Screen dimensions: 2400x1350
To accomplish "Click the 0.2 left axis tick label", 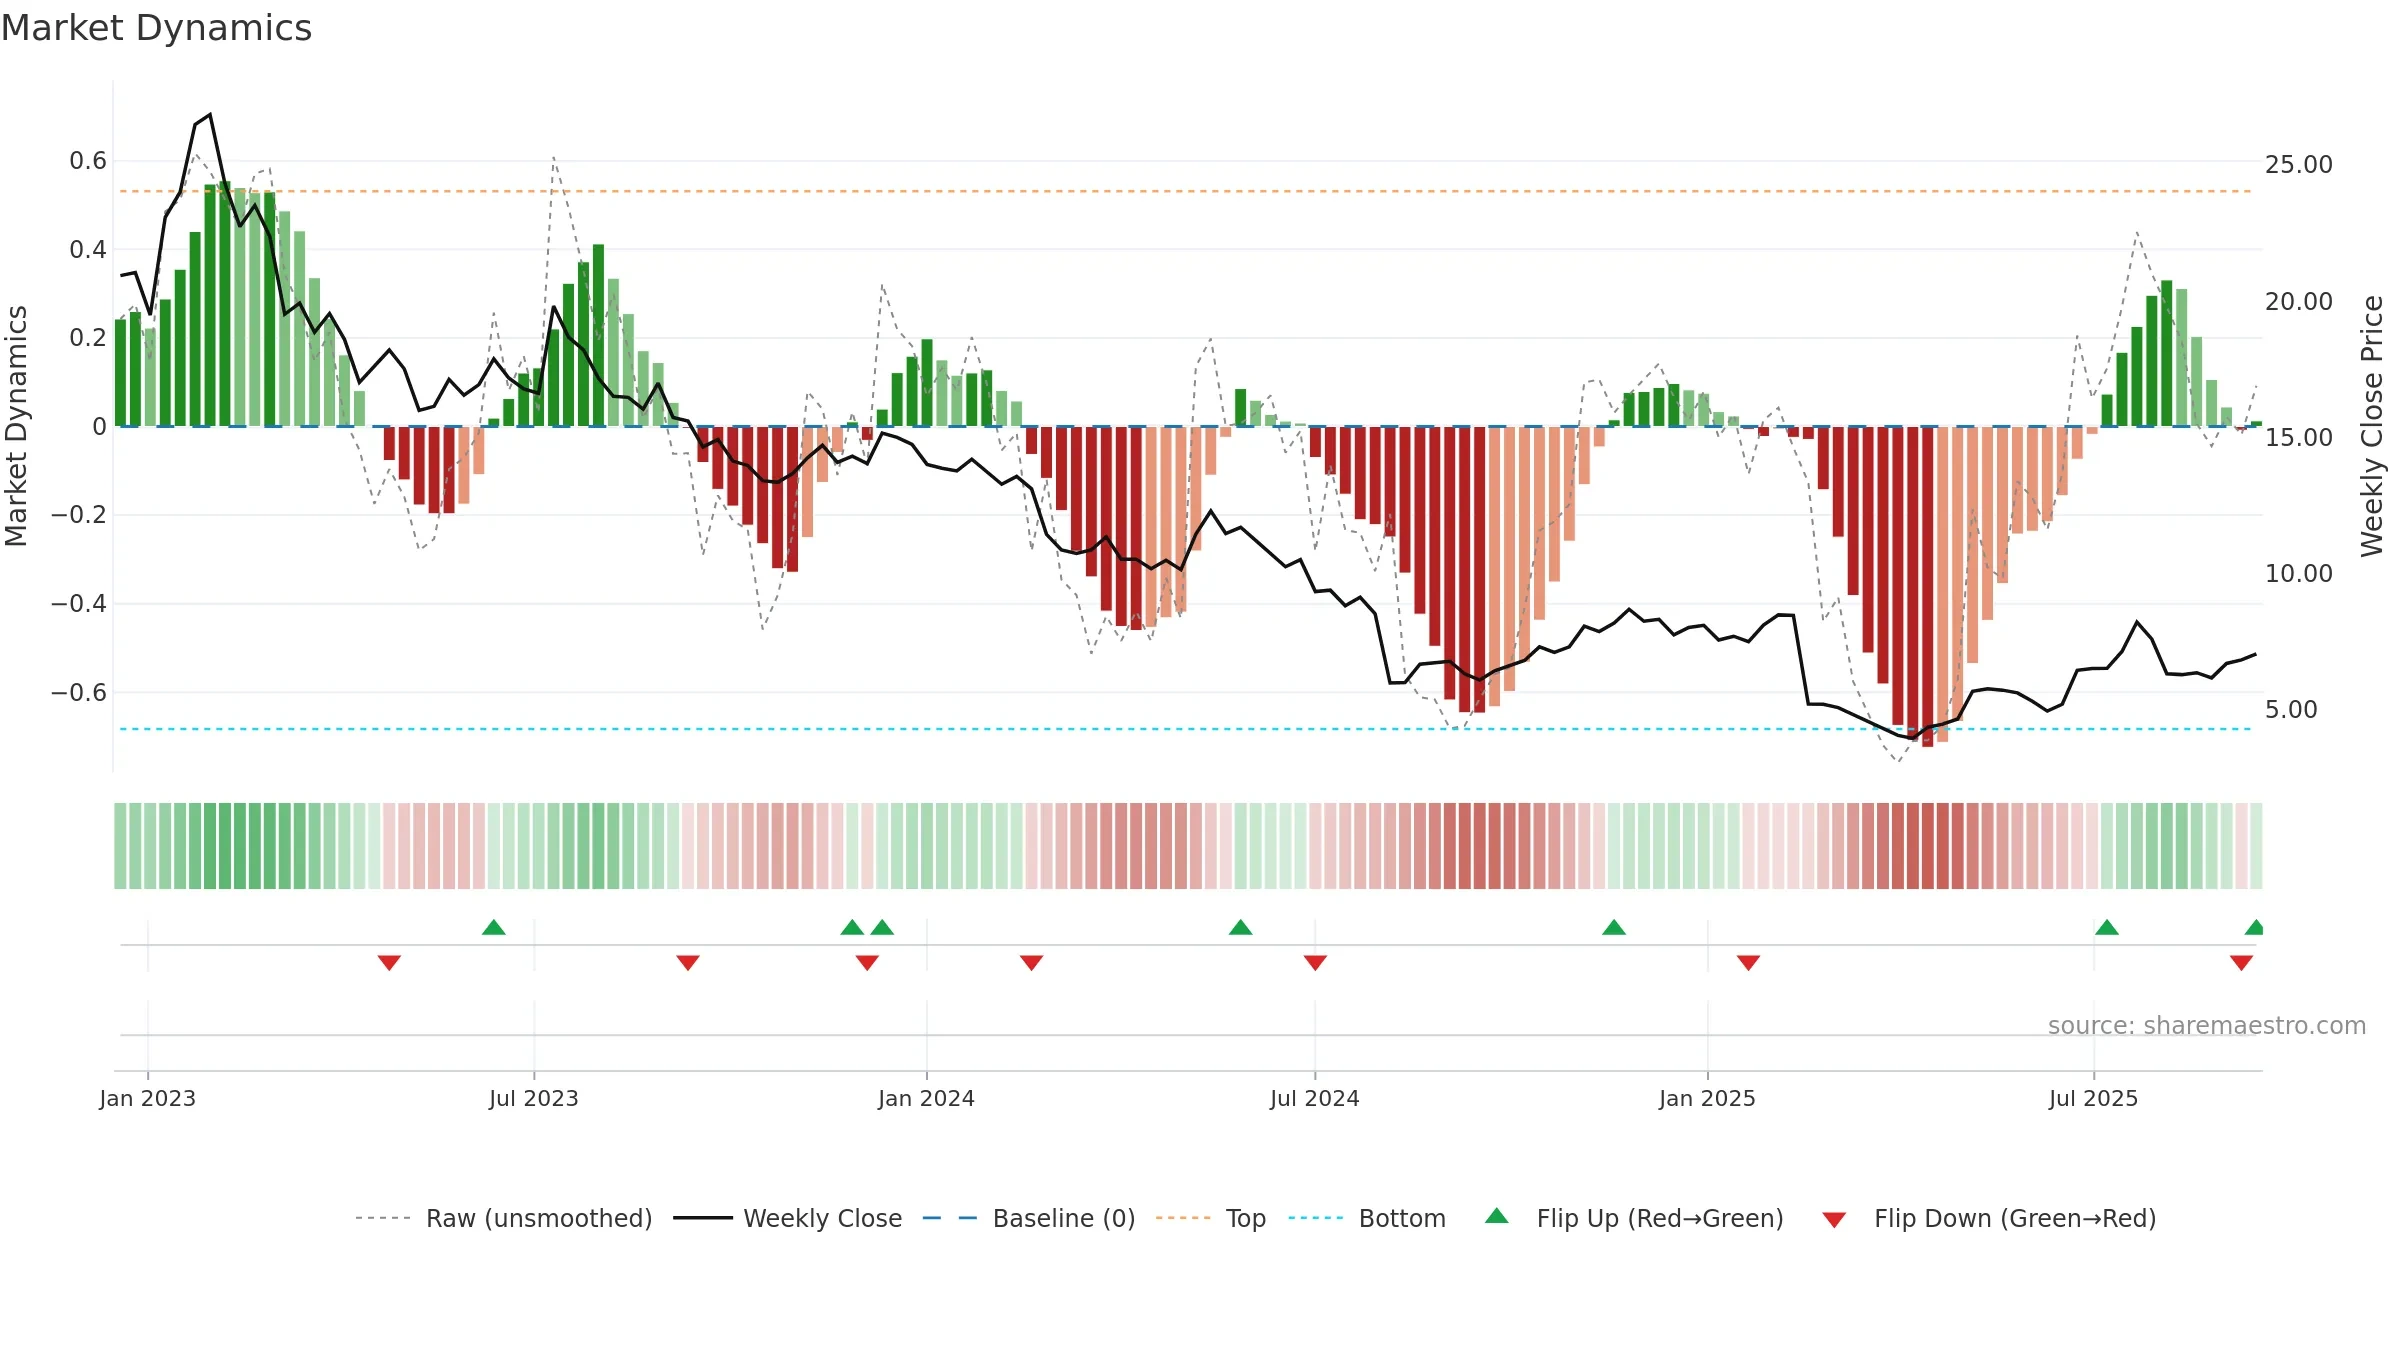I will (88, 338).
